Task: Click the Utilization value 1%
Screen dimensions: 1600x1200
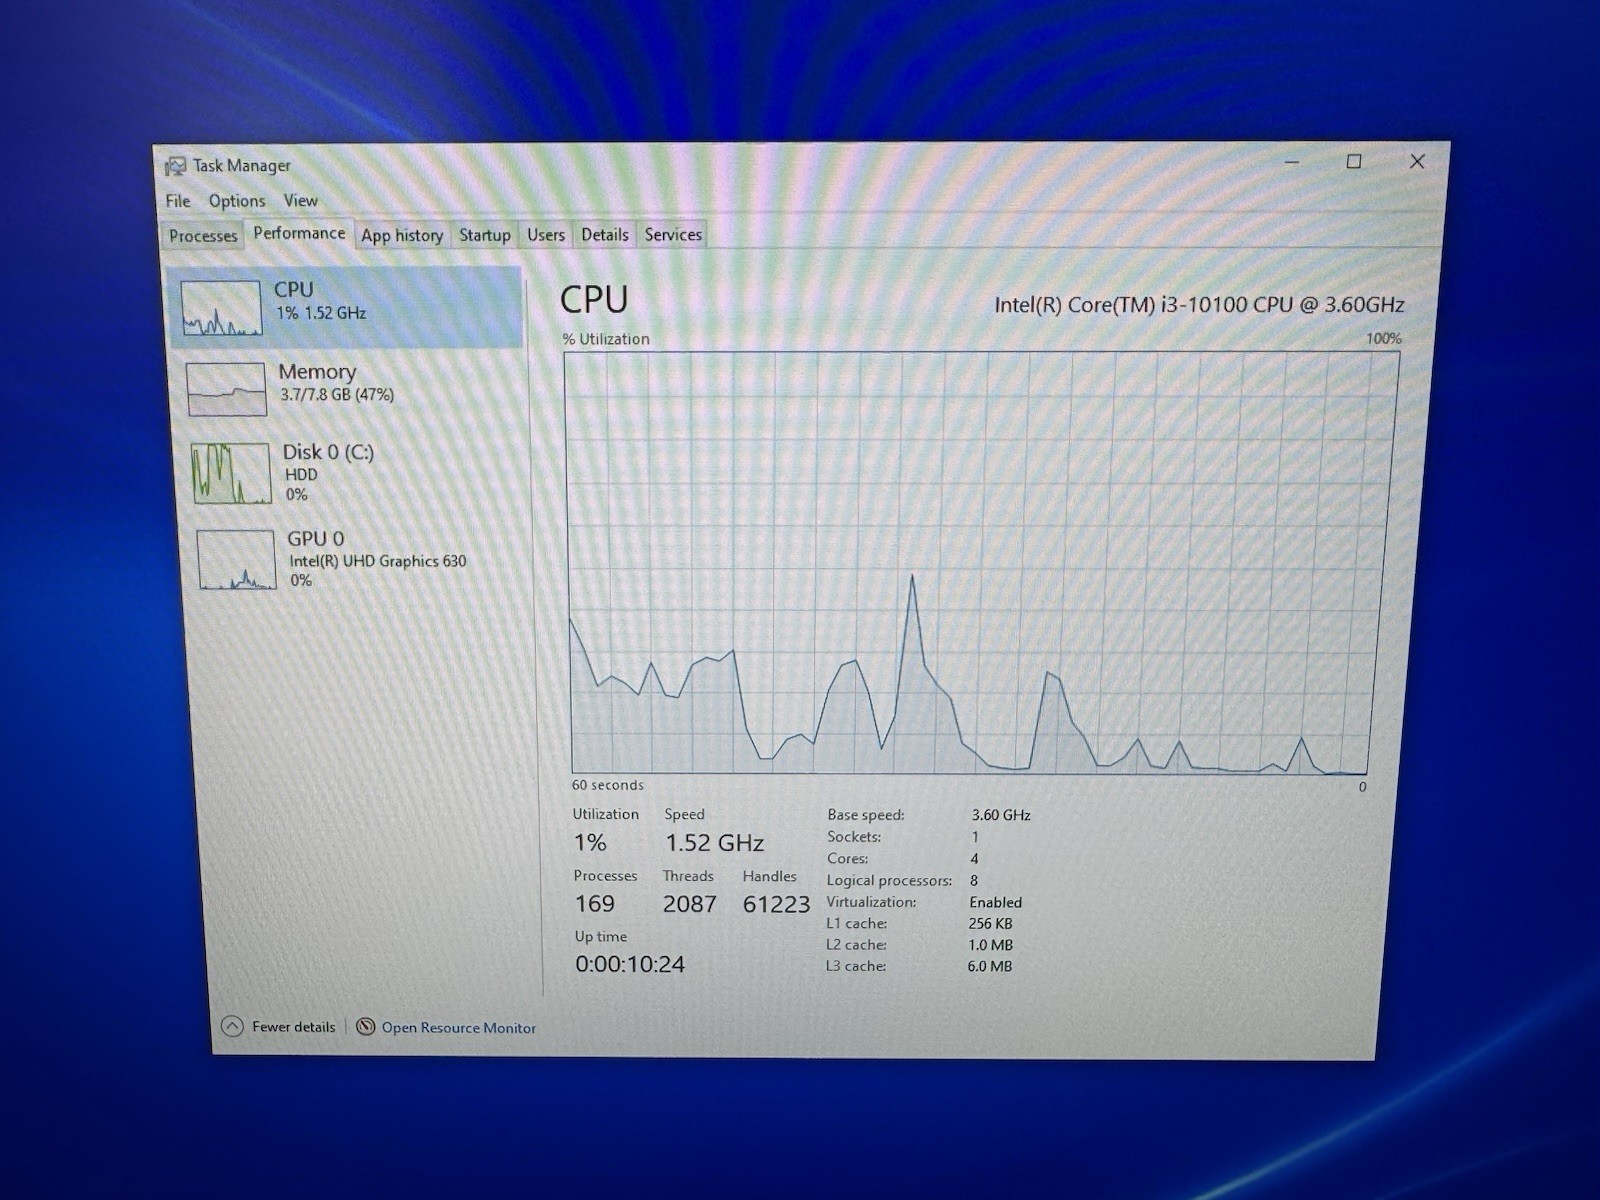Action: click(590, 843)
